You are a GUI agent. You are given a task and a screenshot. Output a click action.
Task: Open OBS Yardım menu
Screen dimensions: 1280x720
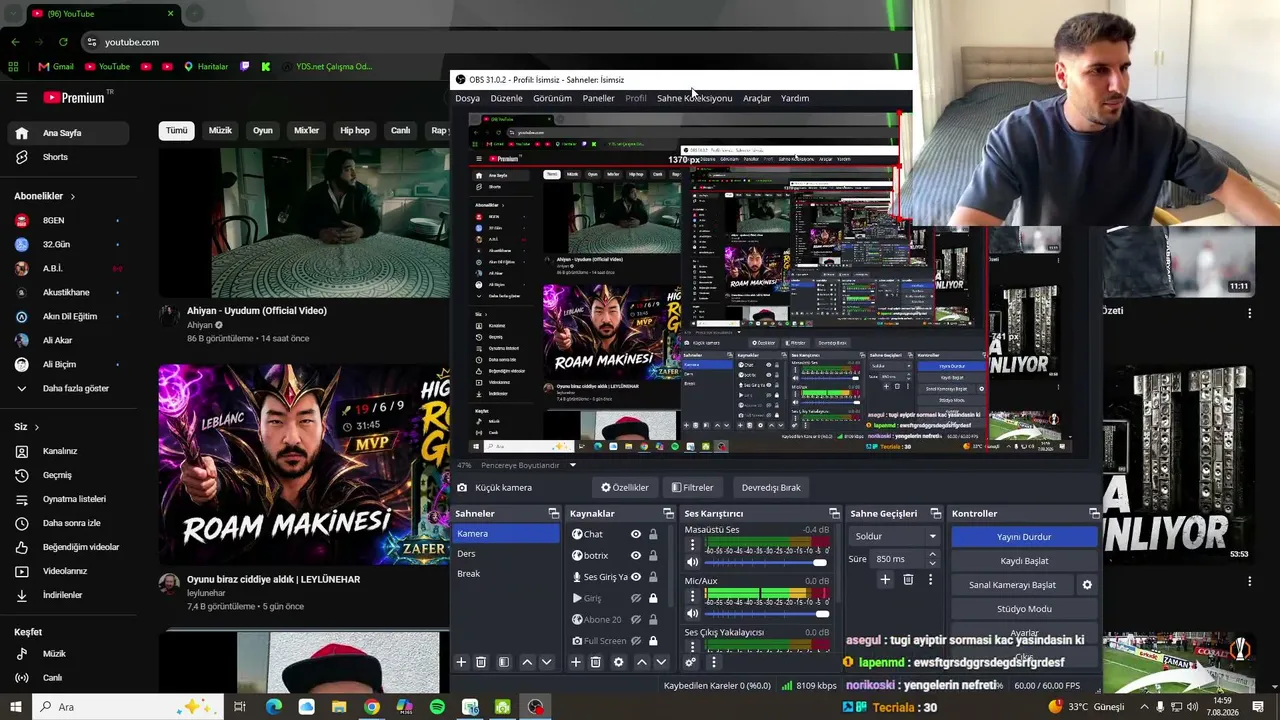[x=795, y=98]
